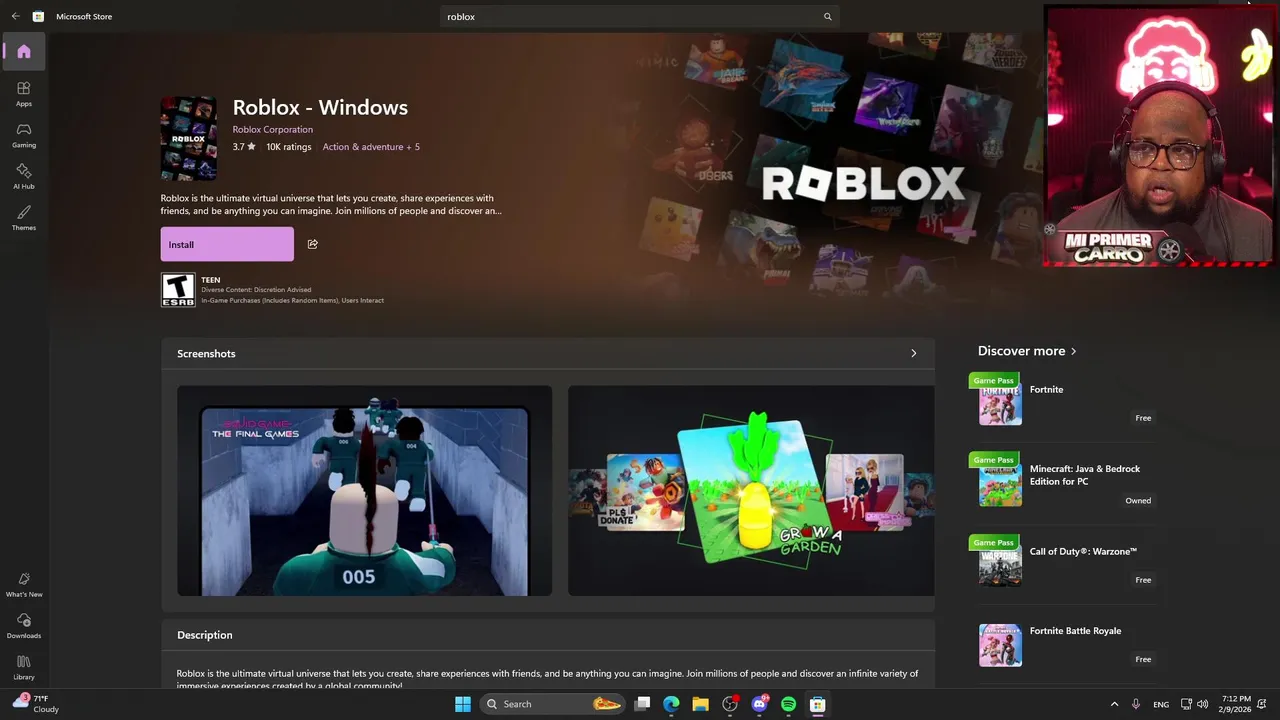
Task: Open the Windows Start menu
Action: click(x=463, y=704)
